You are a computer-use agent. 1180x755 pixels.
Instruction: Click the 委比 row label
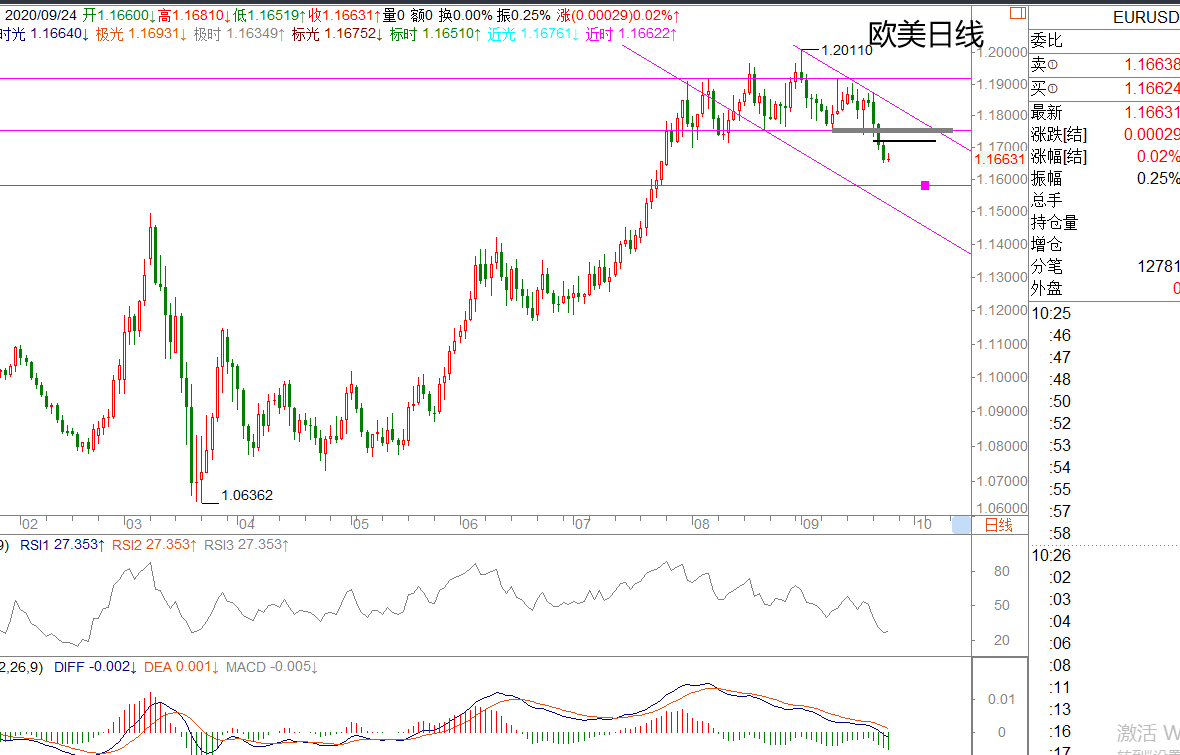[1046, 41]
